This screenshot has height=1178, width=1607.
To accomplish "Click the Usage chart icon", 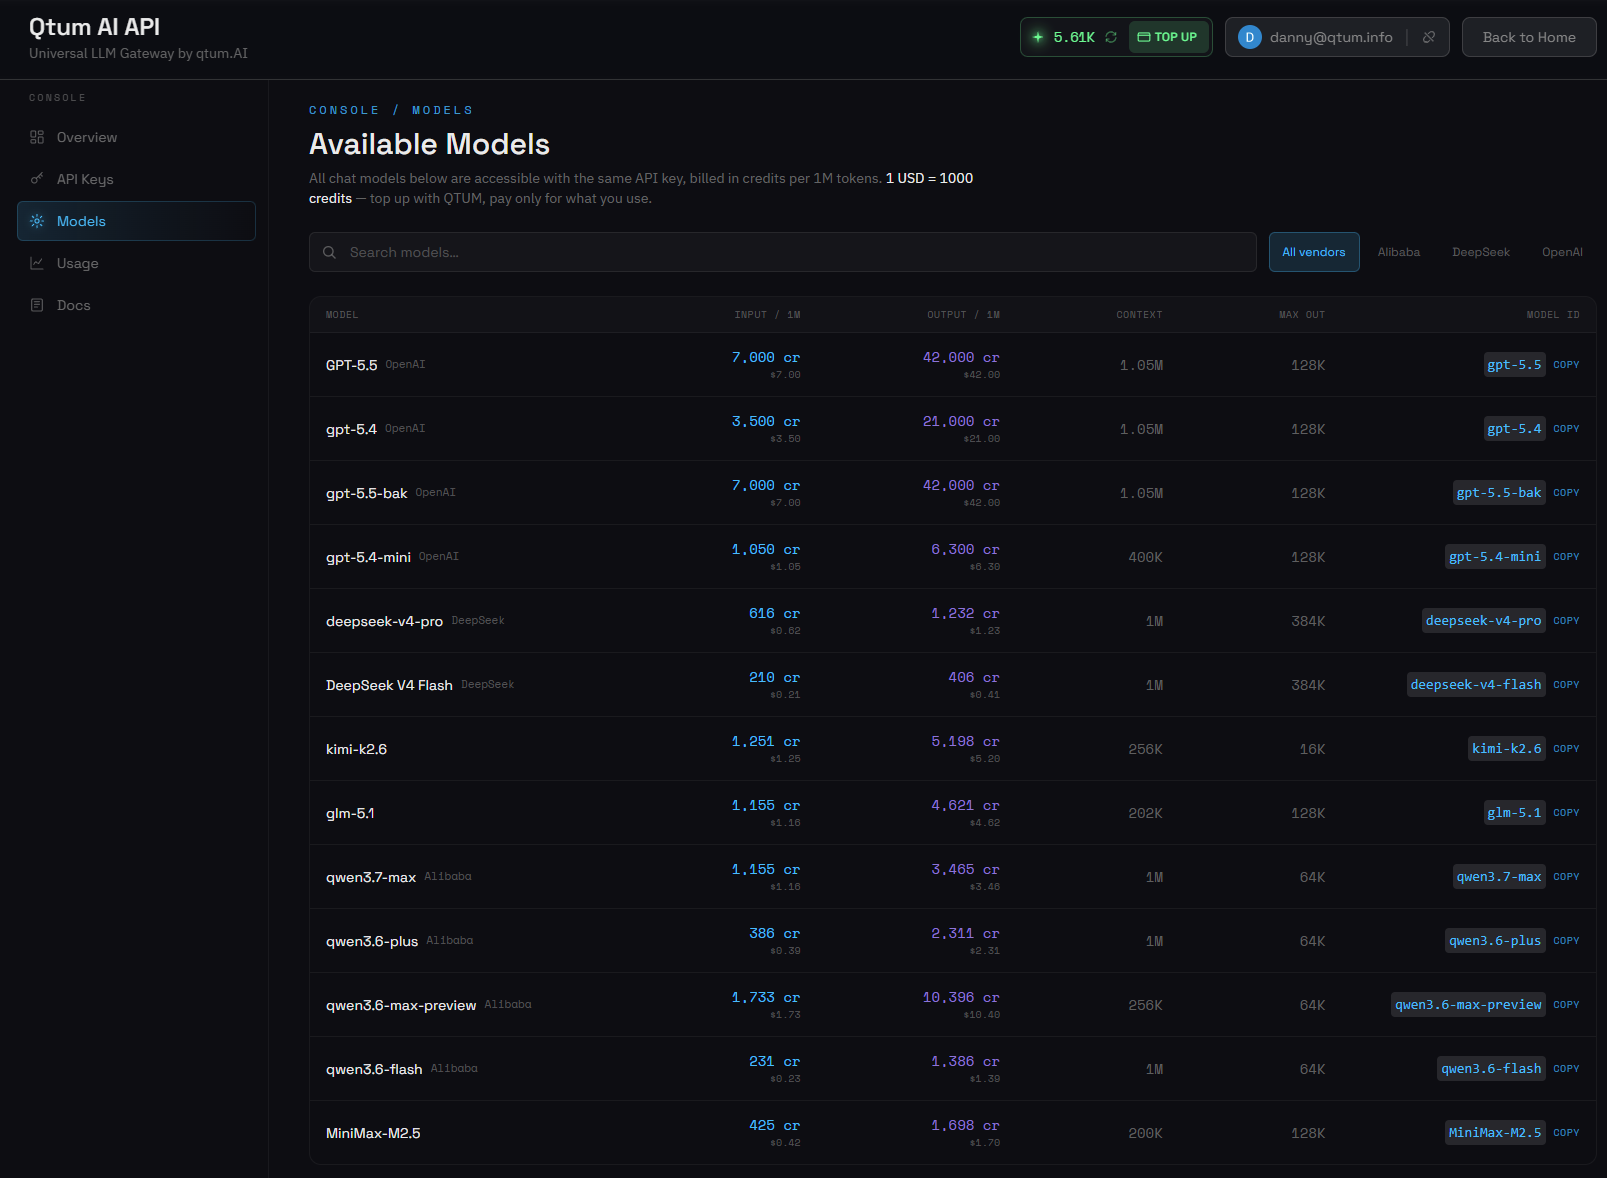I will tap(37, 263).
